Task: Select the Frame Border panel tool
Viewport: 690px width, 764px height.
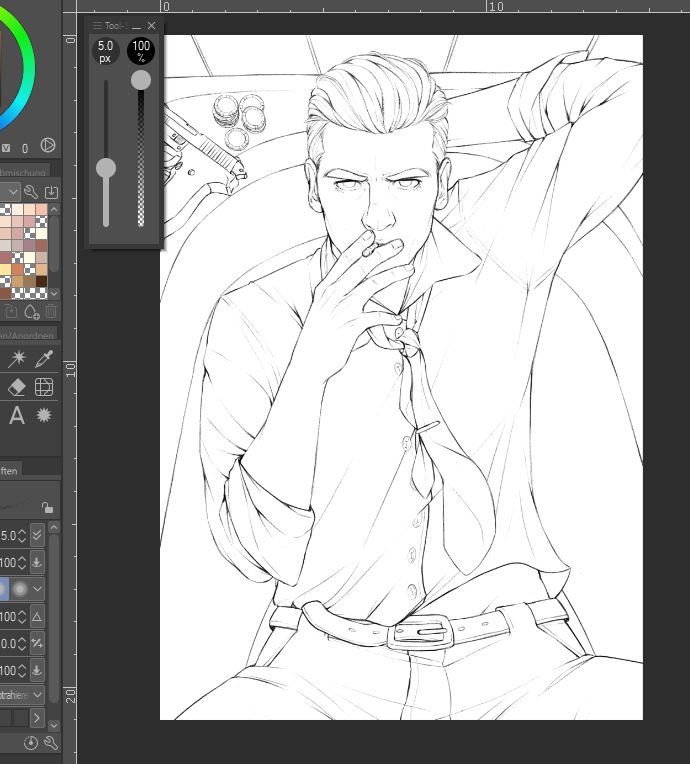Action: pyautogui.click(x=44, y=387)
